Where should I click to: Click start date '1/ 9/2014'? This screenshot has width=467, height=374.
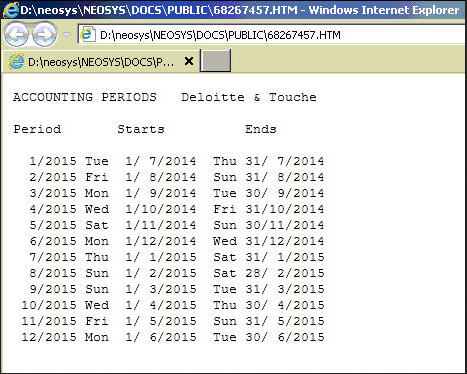[x=161, y=193]
